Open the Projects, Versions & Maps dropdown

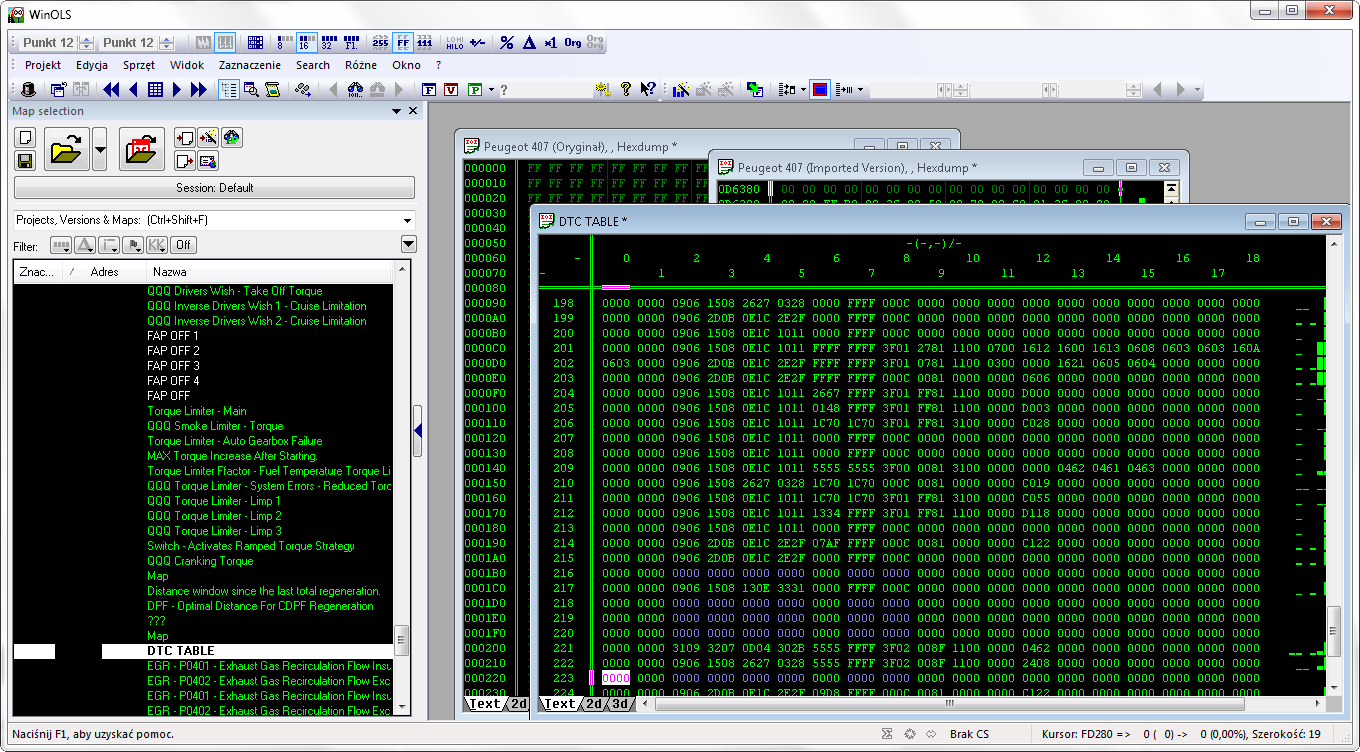(x=407, y=220)
